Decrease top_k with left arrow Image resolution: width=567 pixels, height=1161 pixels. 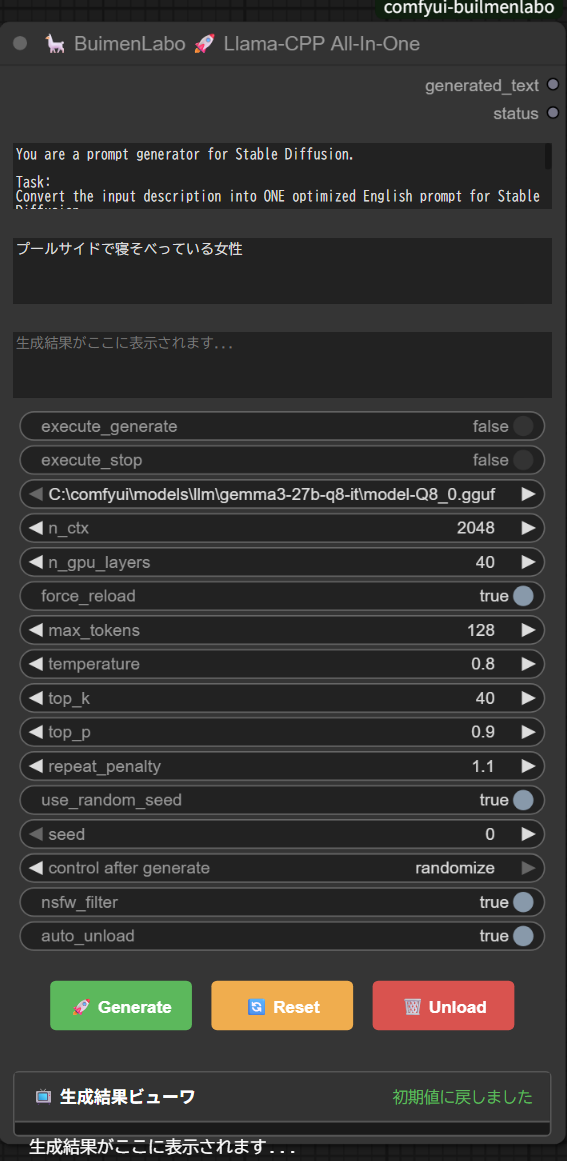click(x=35, y=698)
